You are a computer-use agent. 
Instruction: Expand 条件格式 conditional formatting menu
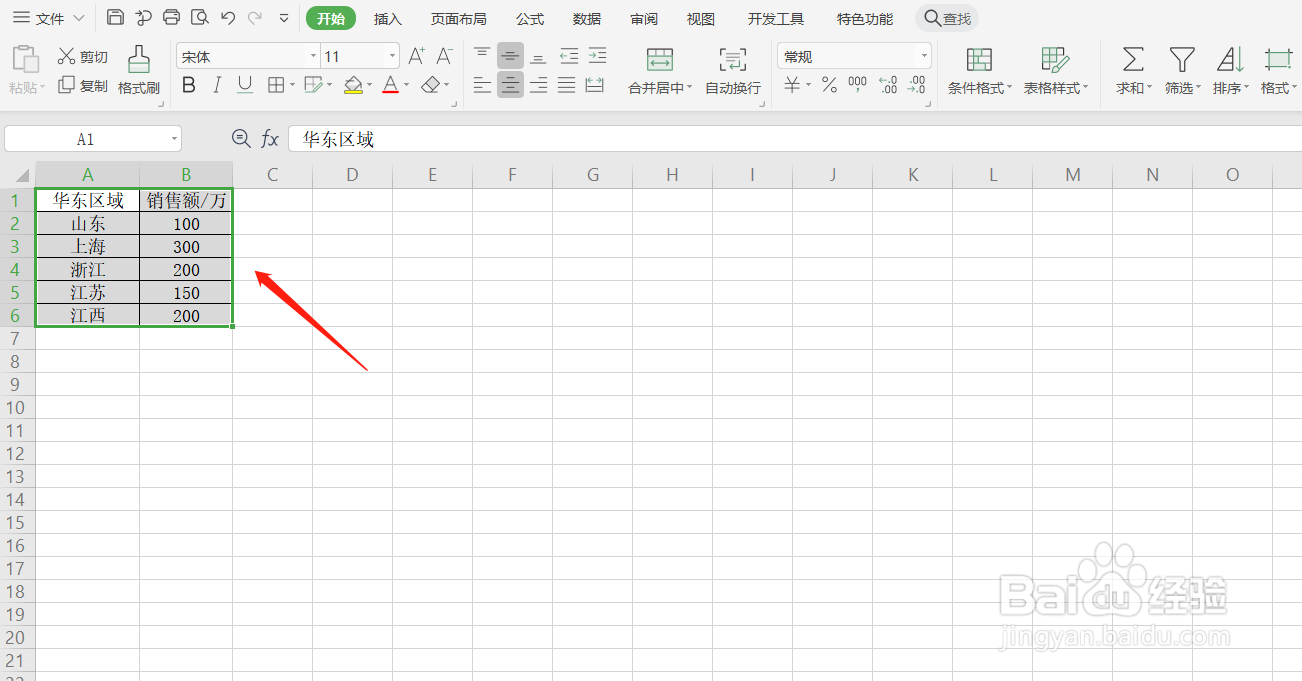[x=1009, y=88]
